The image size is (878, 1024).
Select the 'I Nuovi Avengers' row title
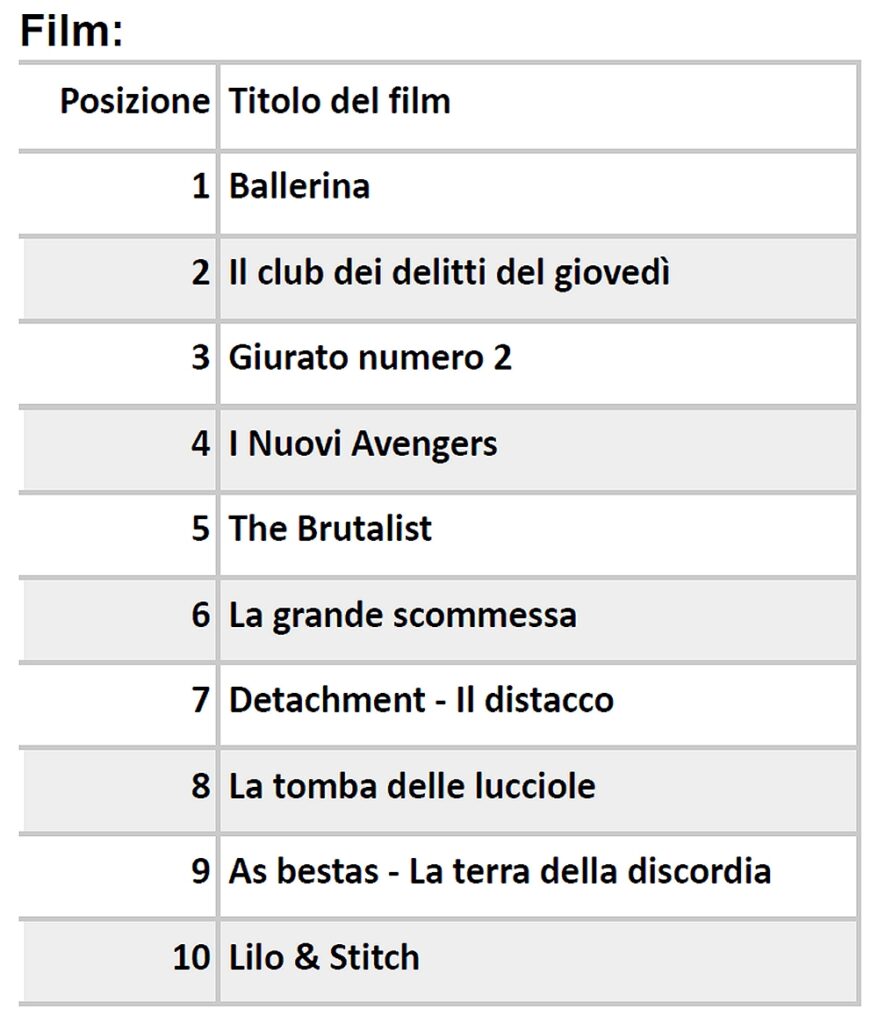coord(363,443)
